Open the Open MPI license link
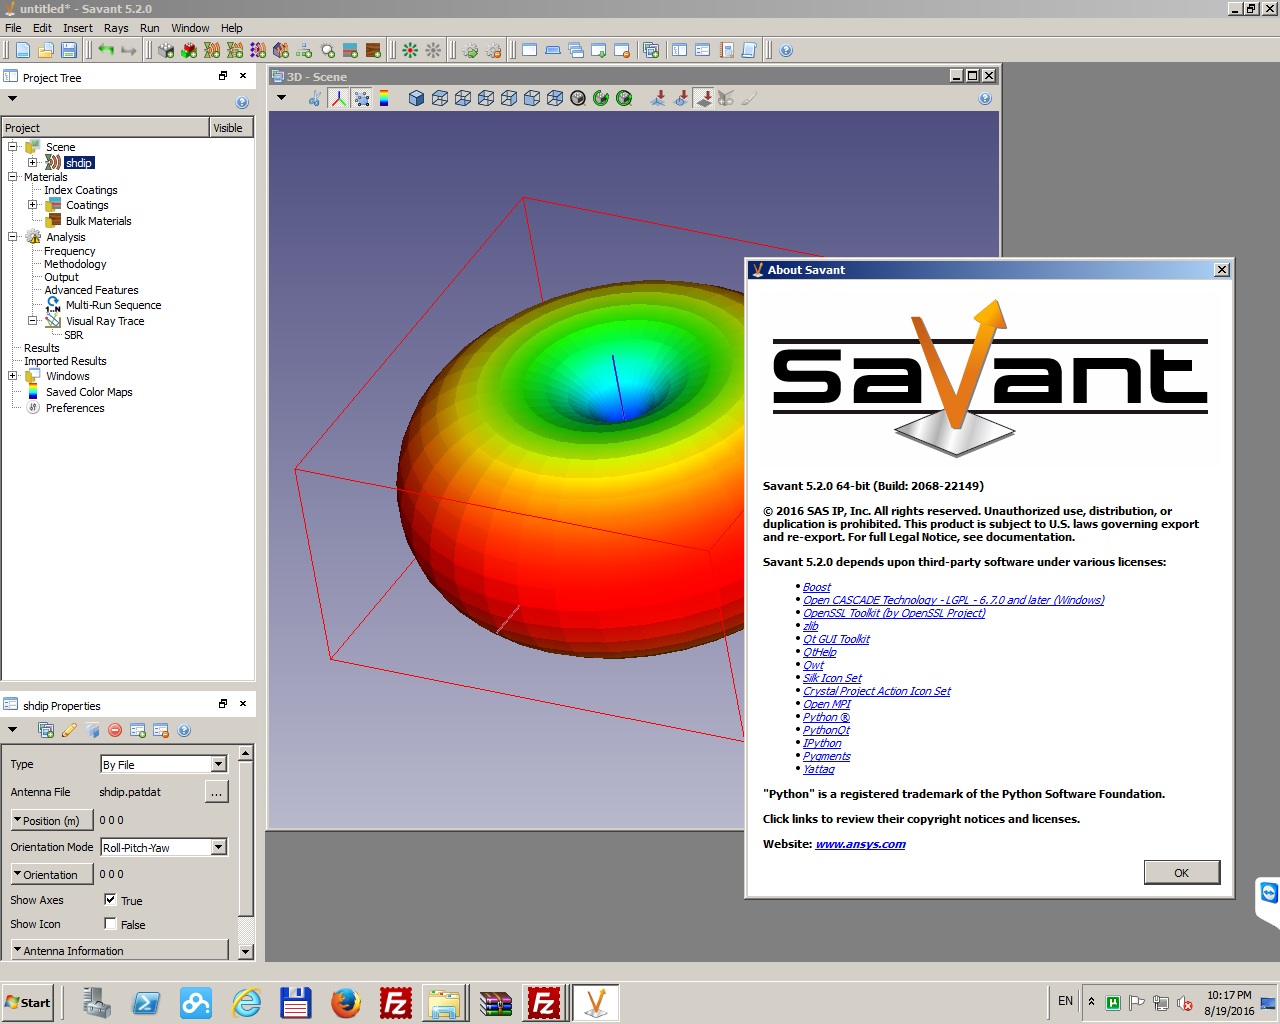This screenshot has height=1024, width=1280. point(827,704)
